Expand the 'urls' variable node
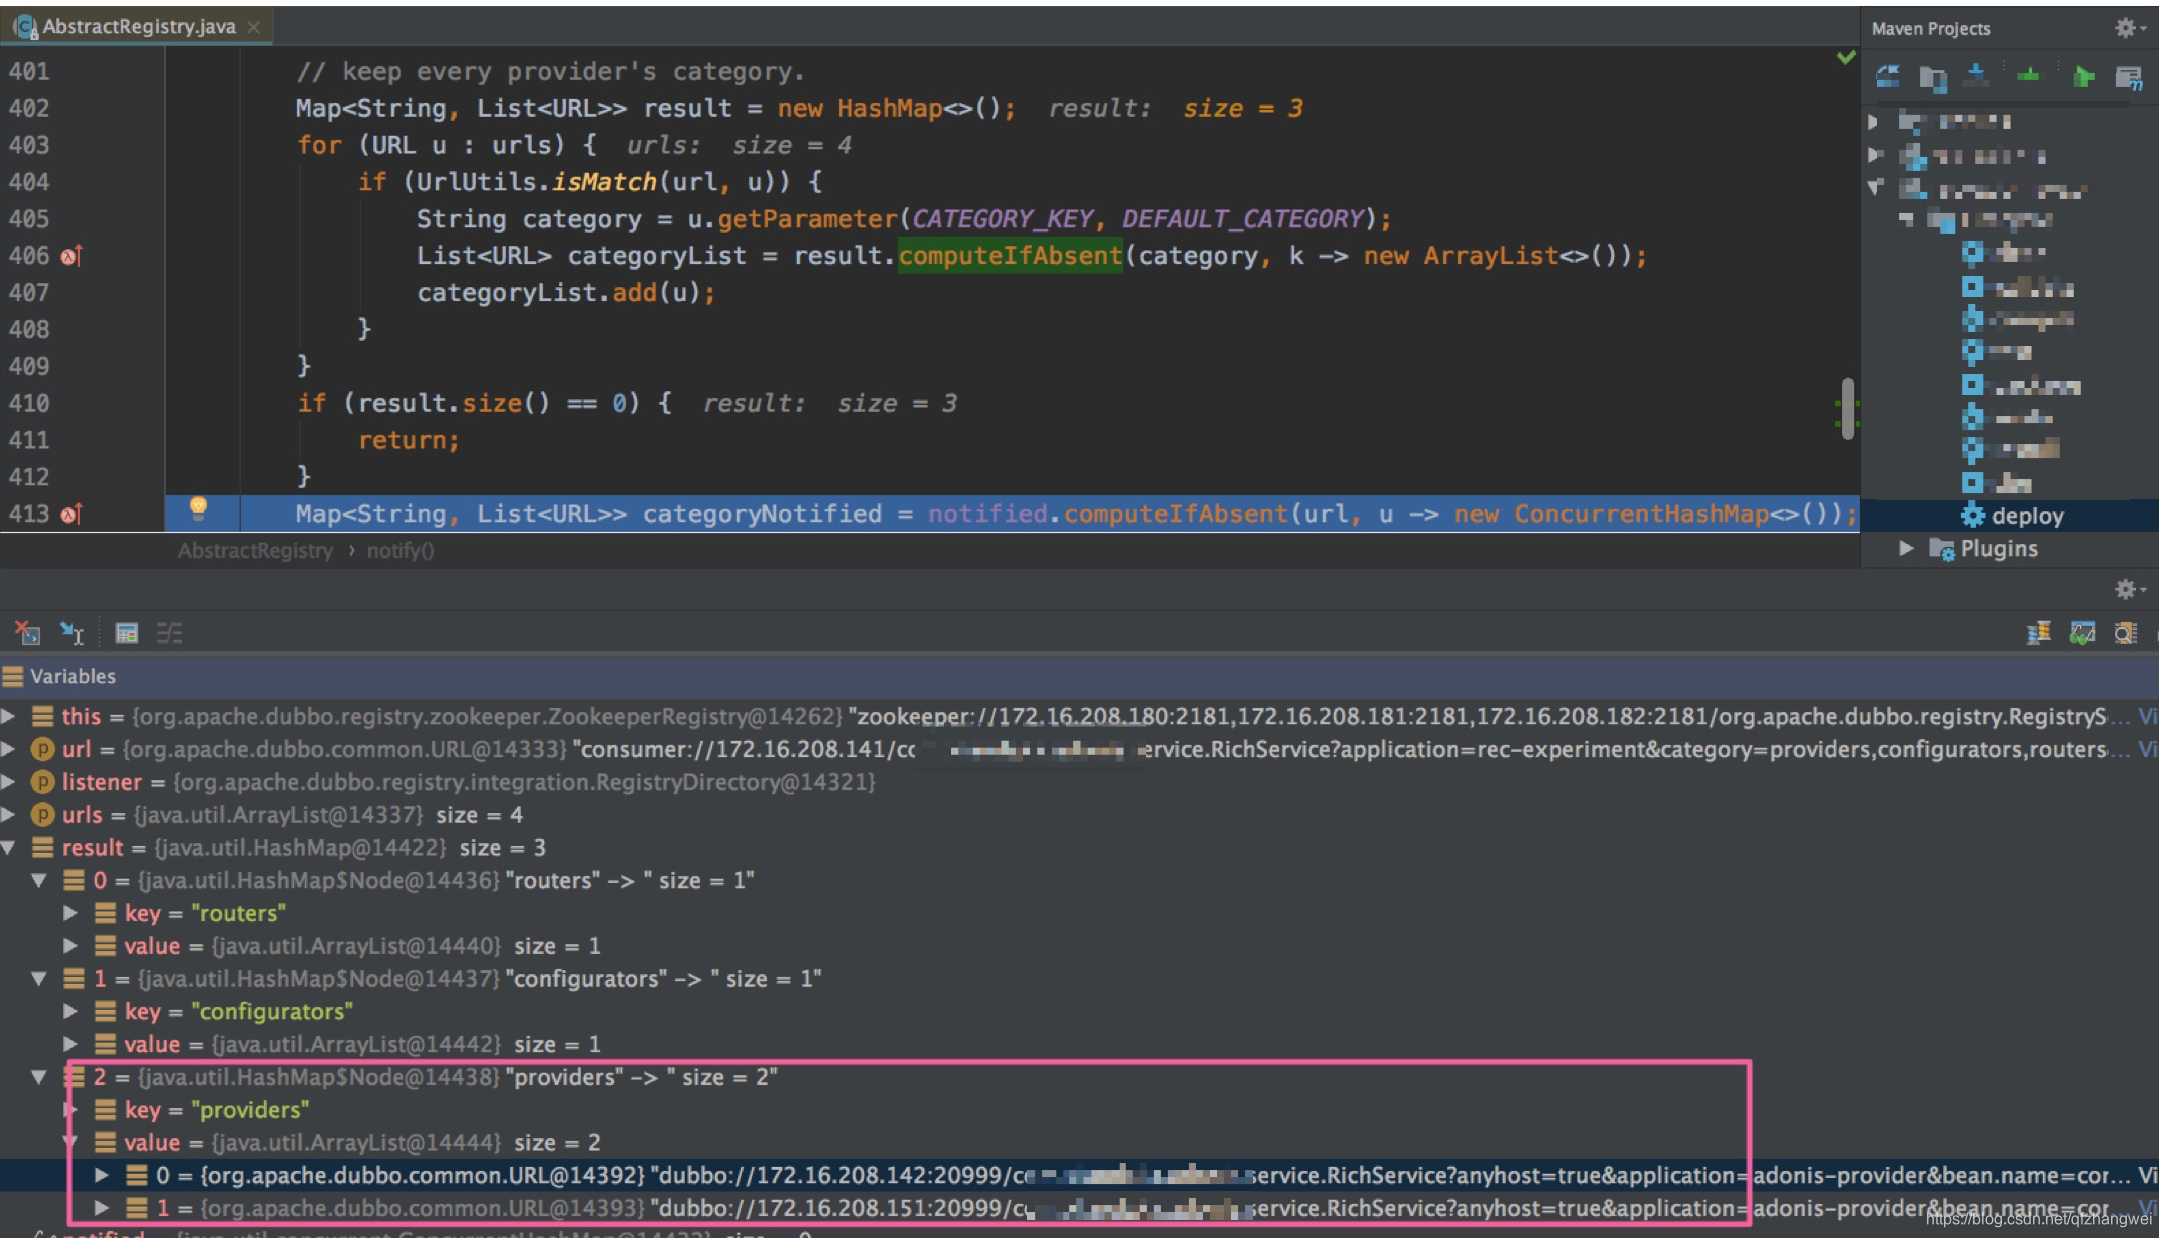The image size is (2162, 1238). pyautogui.click(x=9, y=815)
